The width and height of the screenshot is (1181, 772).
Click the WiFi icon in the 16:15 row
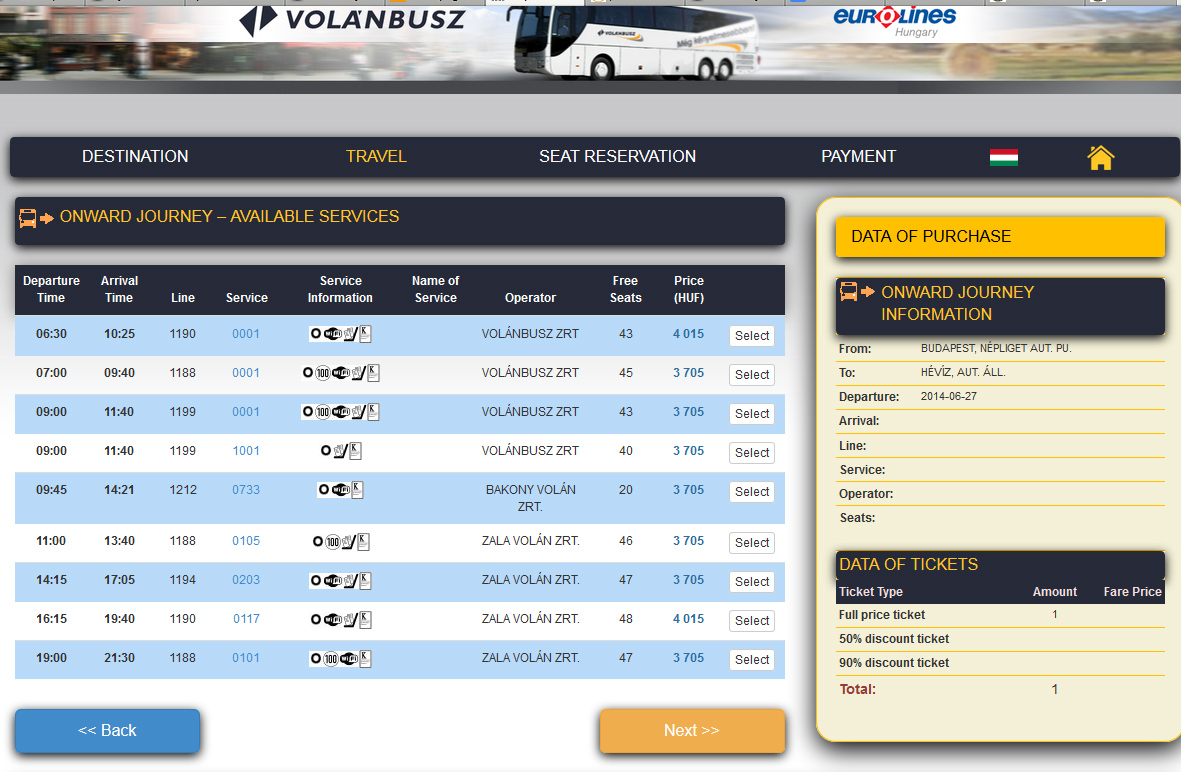point(333,620)
